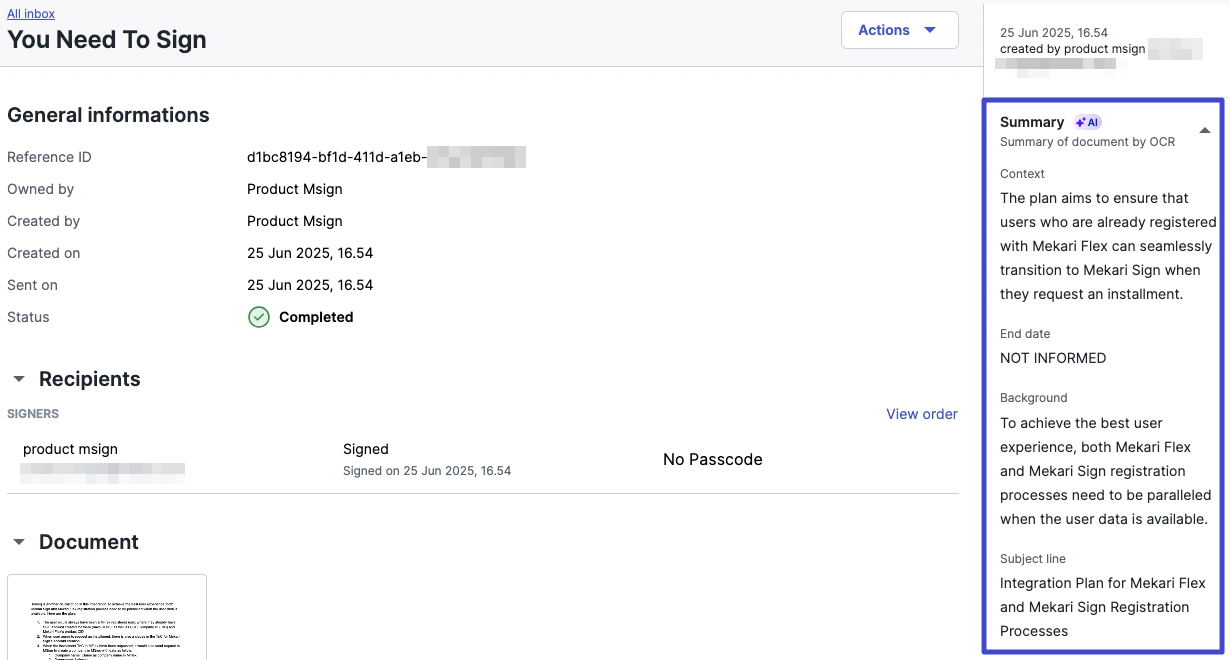Image resolution: width=1230 pixels, height=660 pixels.
Task: Open the Actions dropdown menu
Action: click(x=899, y=30)
